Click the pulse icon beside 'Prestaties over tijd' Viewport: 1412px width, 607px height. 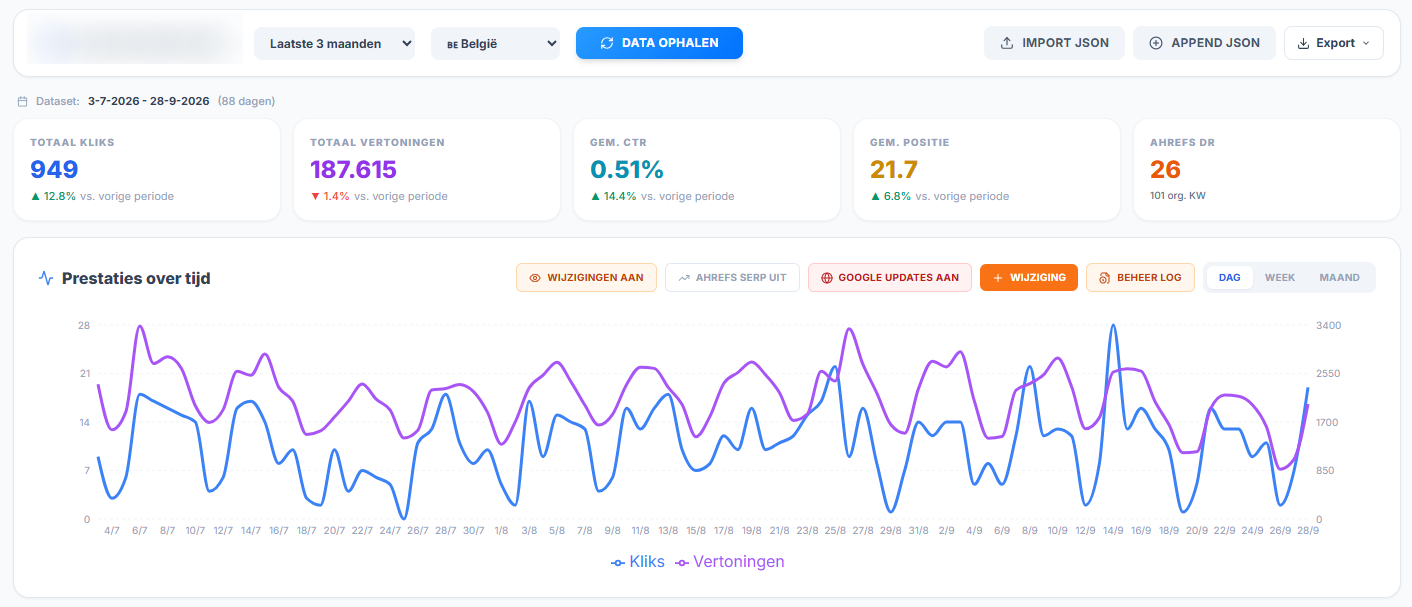click(x=46, y=278)
